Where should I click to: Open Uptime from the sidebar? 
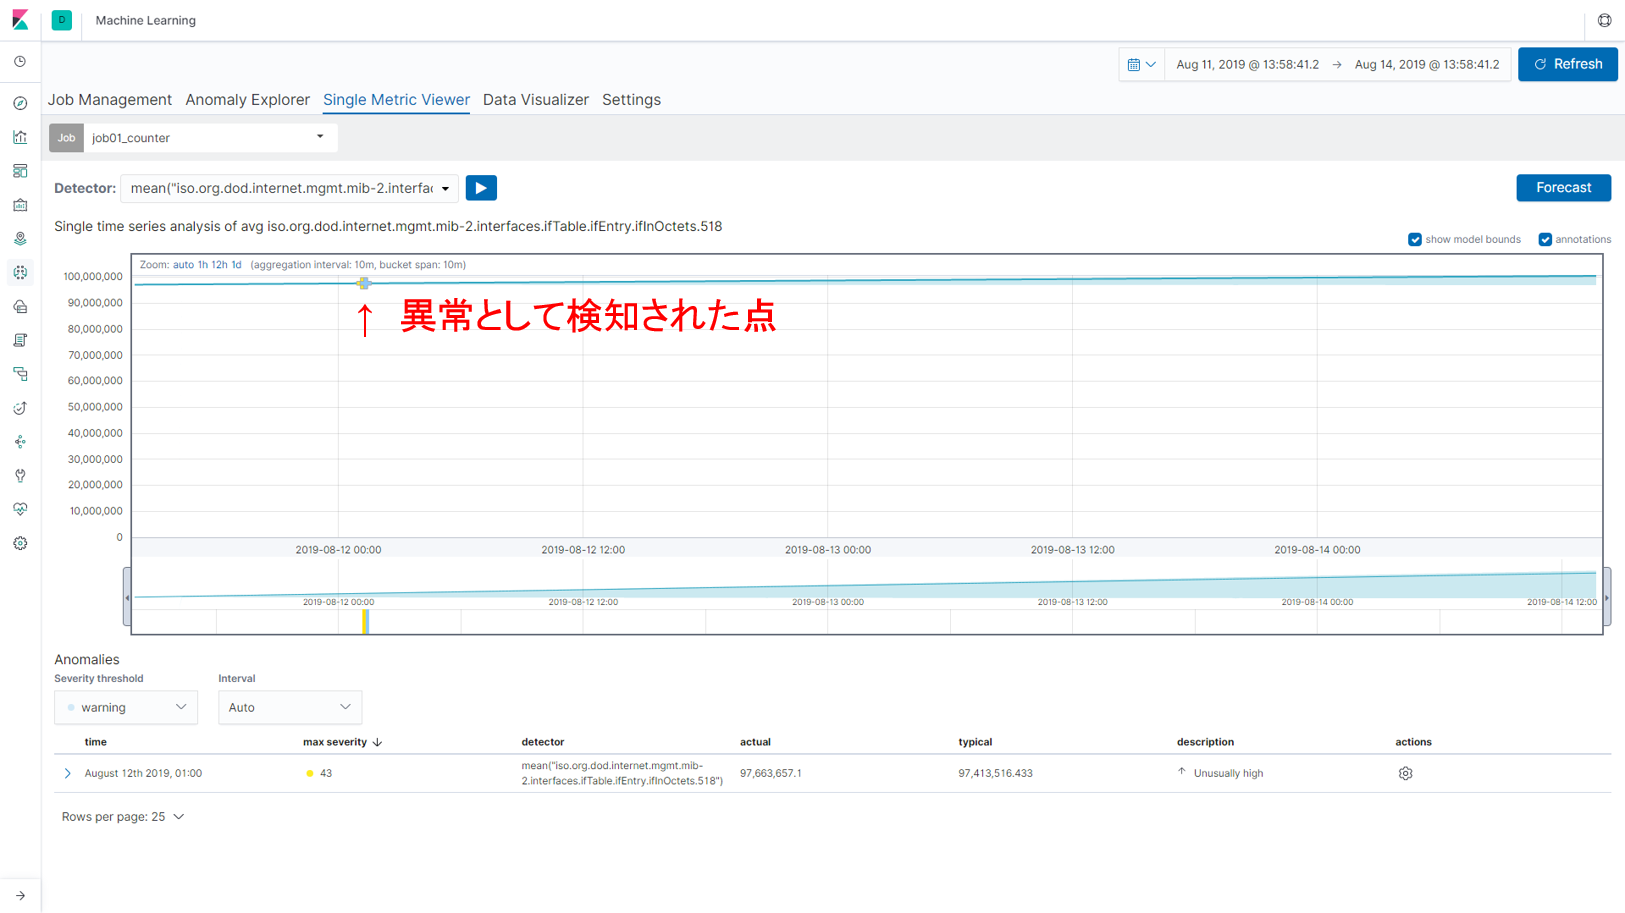click(x=20, y=408)
